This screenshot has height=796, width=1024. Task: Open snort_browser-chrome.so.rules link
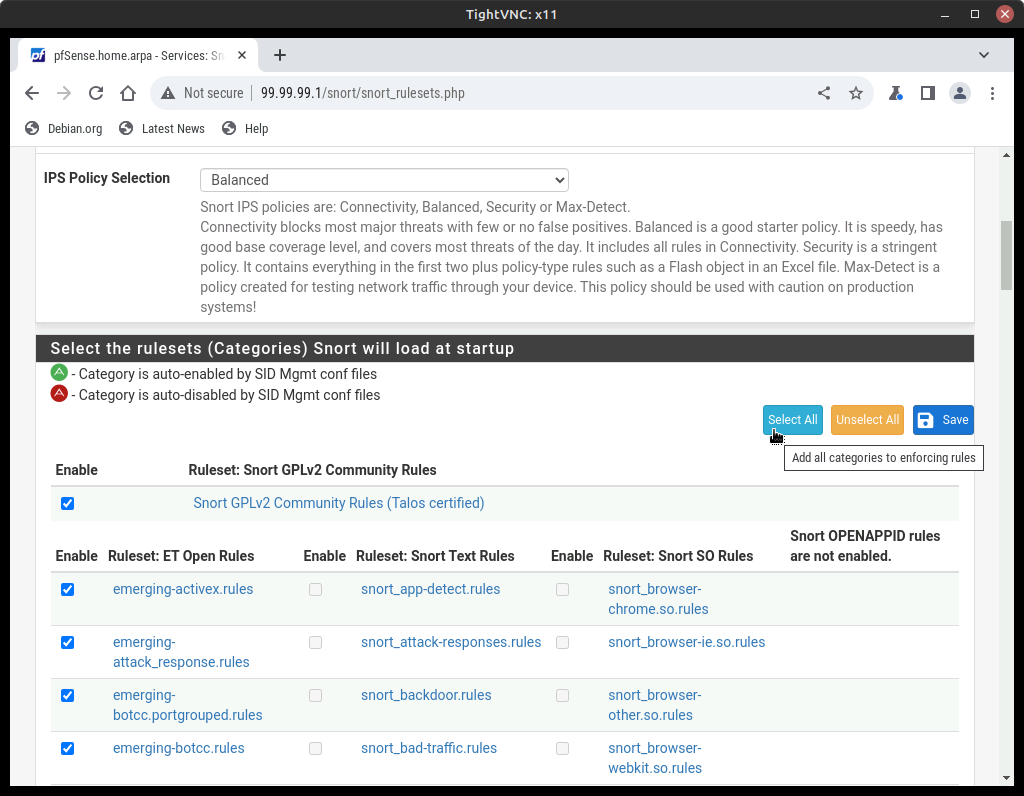(658, 599)
